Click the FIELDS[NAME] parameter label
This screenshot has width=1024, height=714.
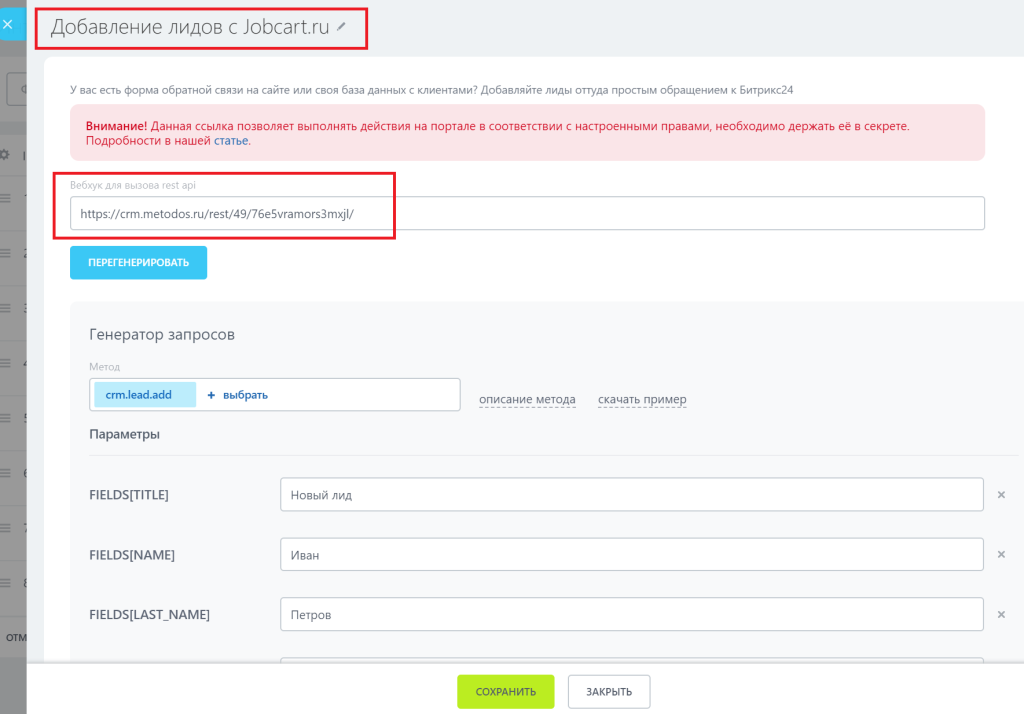[132, 555]
